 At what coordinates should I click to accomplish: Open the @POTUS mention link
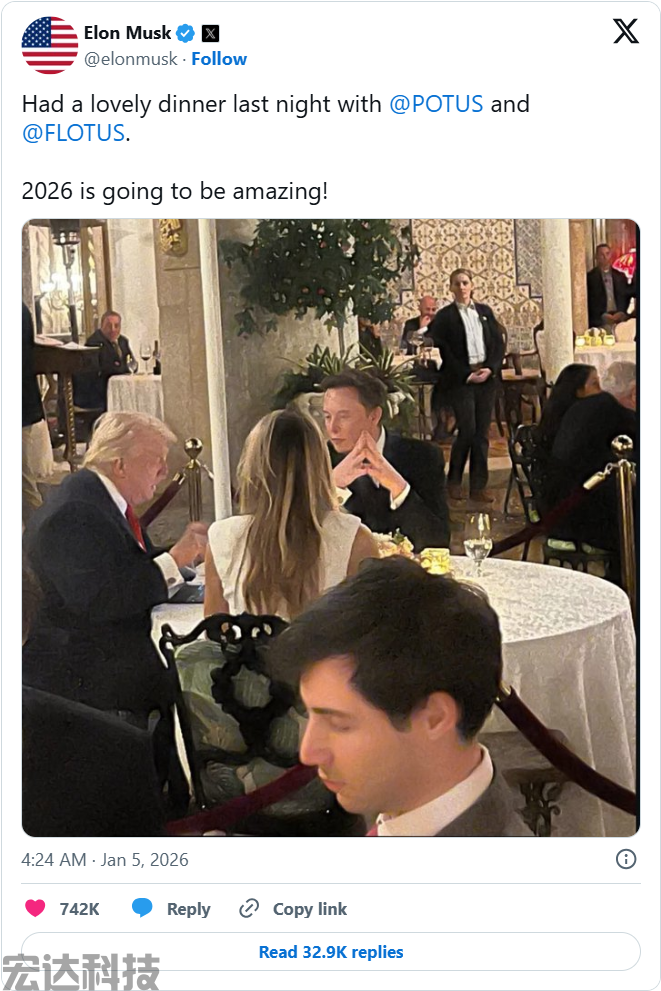pos(436,104)
